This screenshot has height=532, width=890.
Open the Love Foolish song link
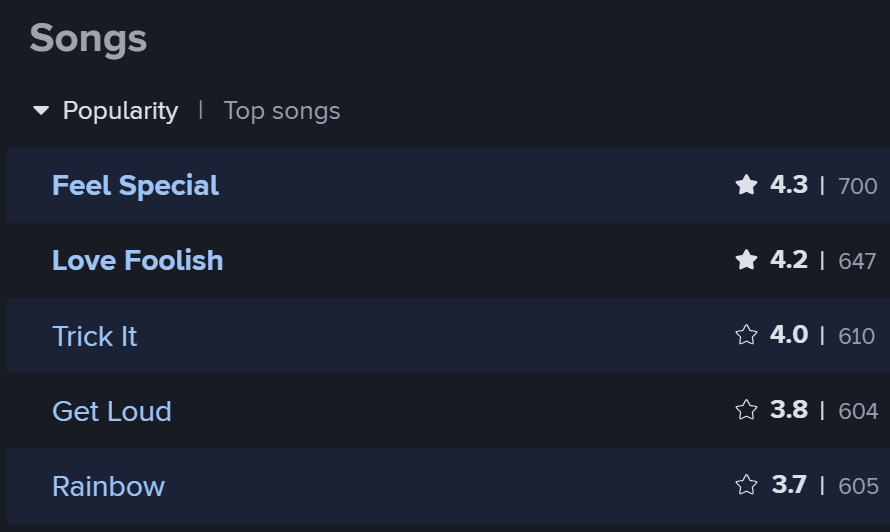click(x=137, y=261)
